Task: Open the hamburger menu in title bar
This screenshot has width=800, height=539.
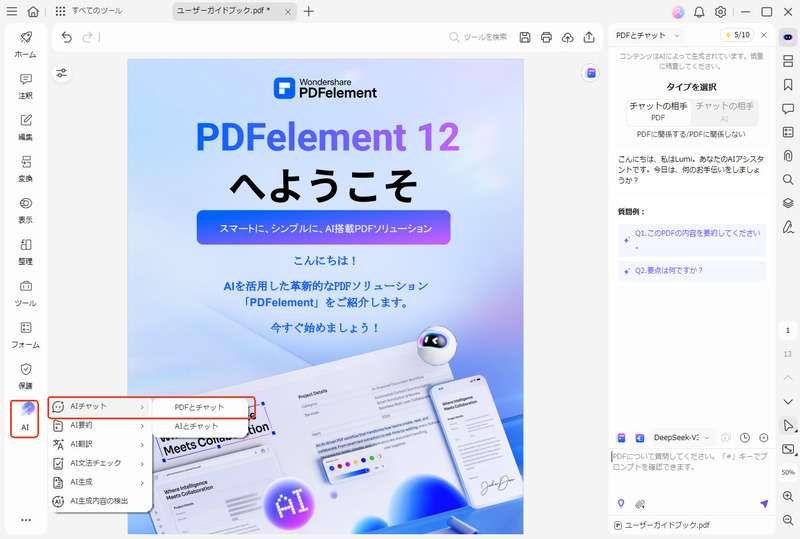Action: (11, 11)
